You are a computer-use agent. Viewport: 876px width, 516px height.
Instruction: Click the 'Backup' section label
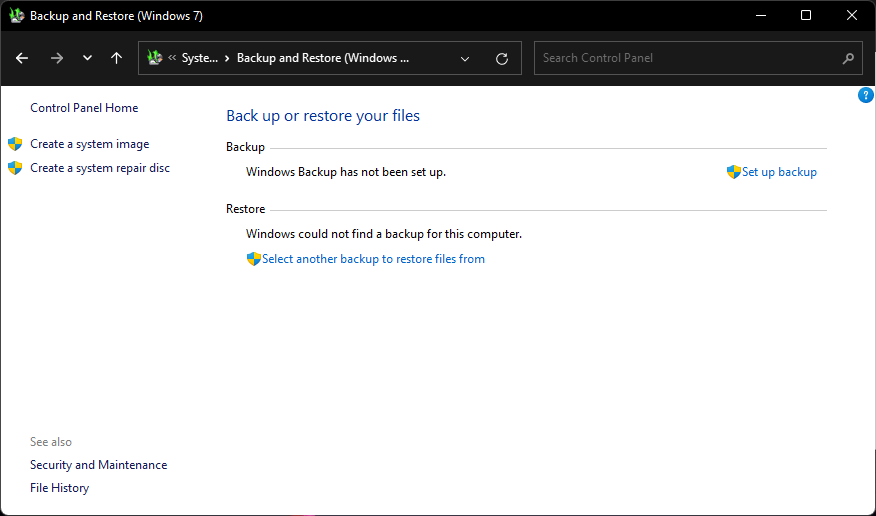[245, 147]
